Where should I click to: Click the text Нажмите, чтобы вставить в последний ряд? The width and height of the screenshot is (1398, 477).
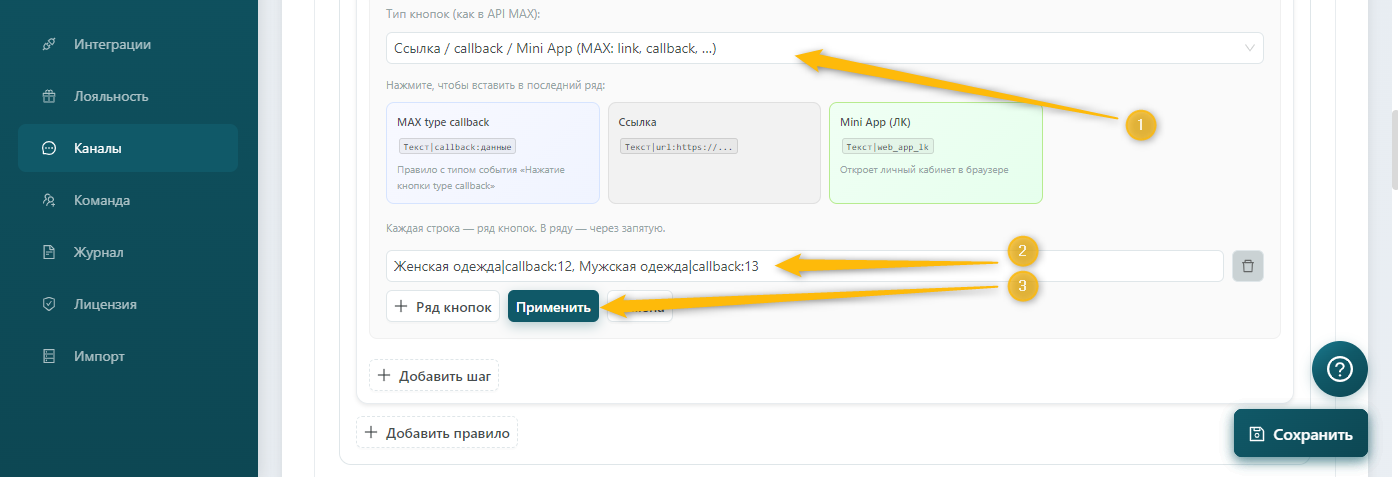[x=495, y=85]
